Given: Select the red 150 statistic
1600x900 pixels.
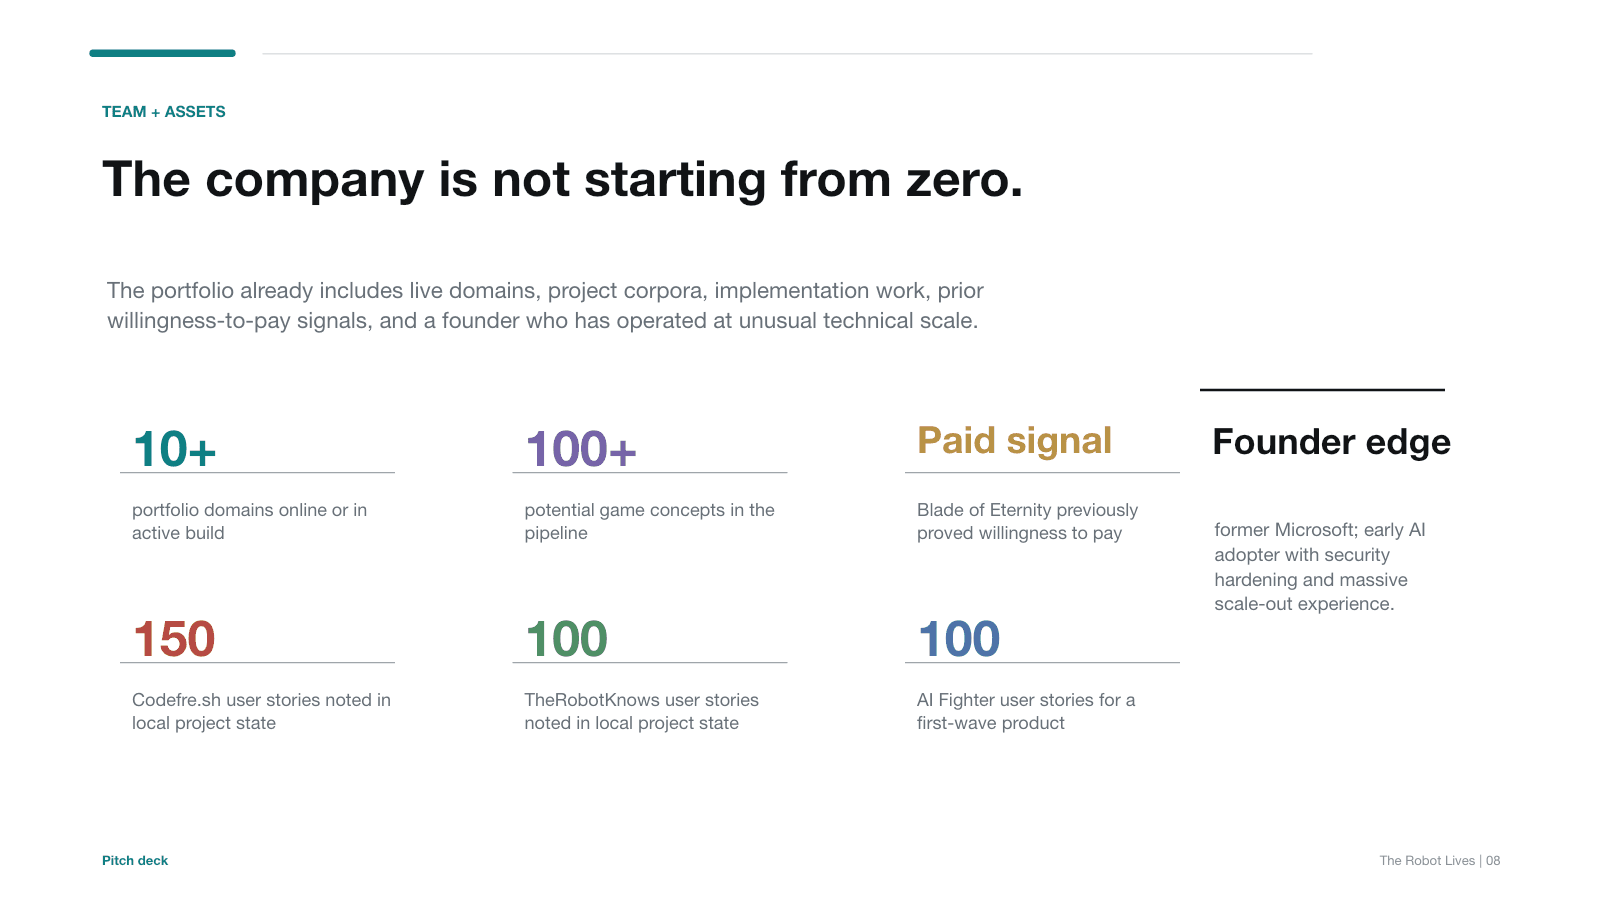Looking at the screenshot, I should 174,639.
